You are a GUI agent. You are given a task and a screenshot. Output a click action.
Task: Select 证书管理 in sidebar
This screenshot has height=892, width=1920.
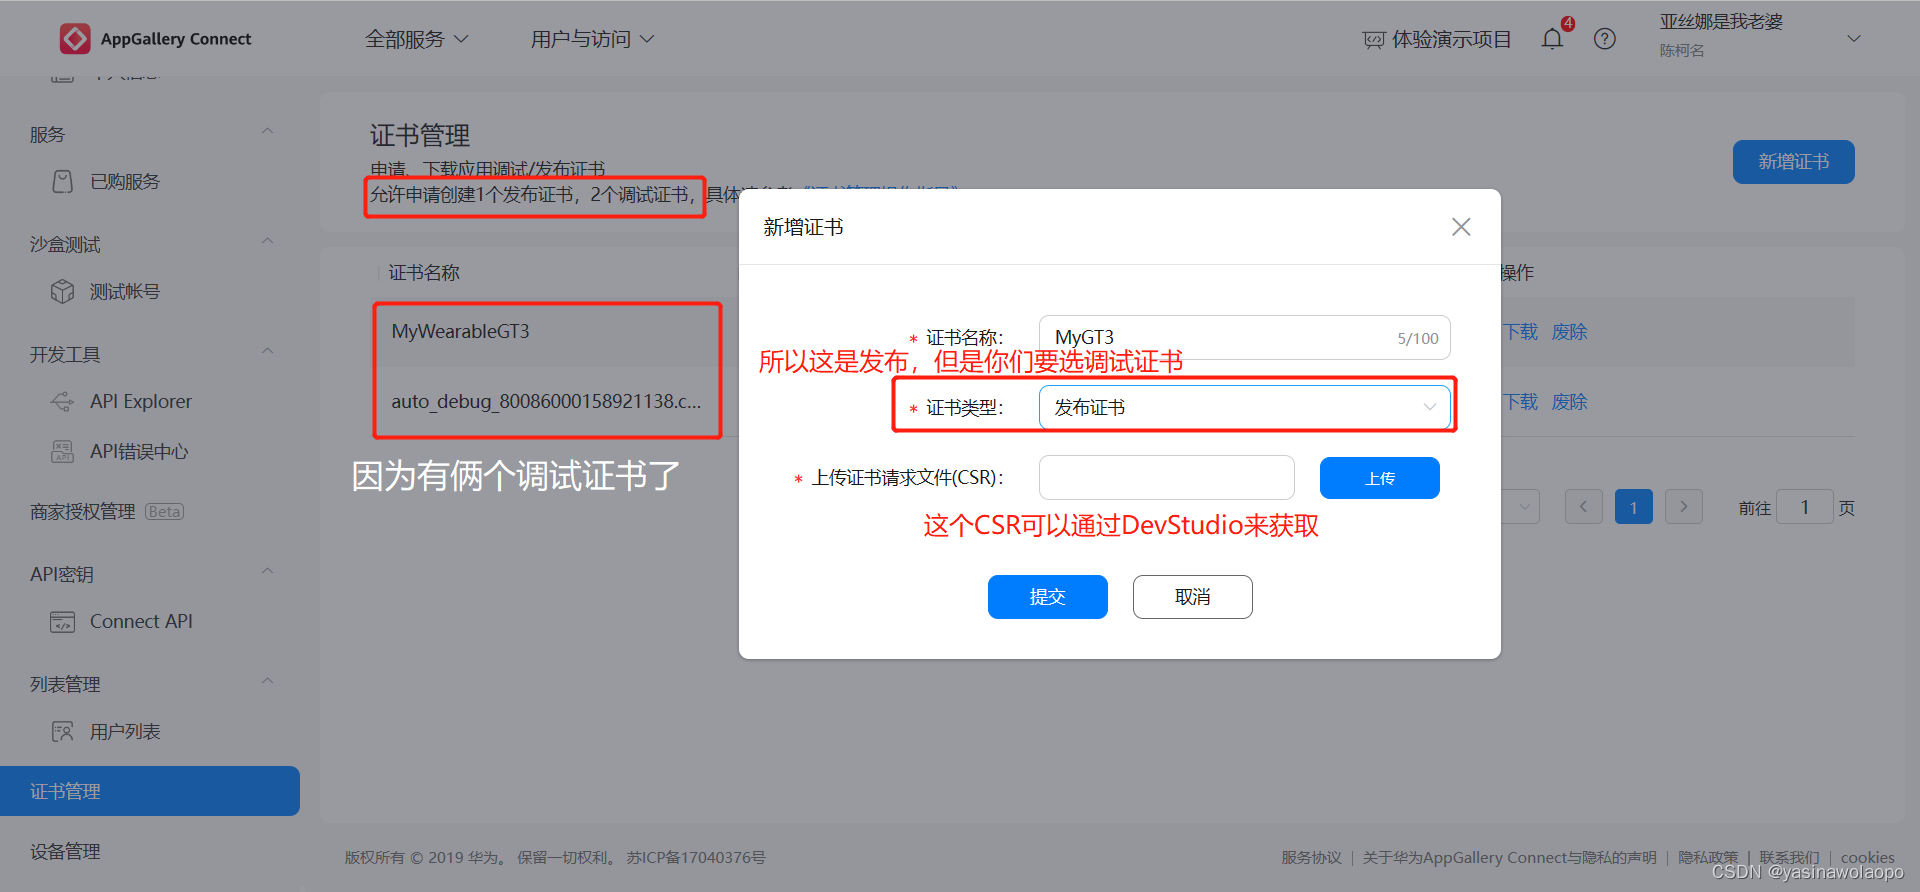tap(150, 791)
